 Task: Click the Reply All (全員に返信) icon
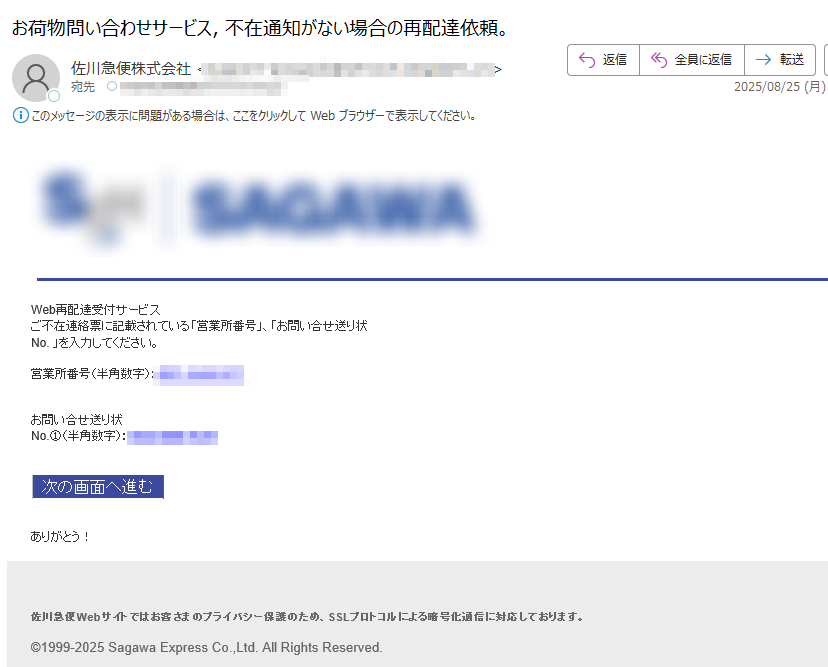tap(658, 60)
